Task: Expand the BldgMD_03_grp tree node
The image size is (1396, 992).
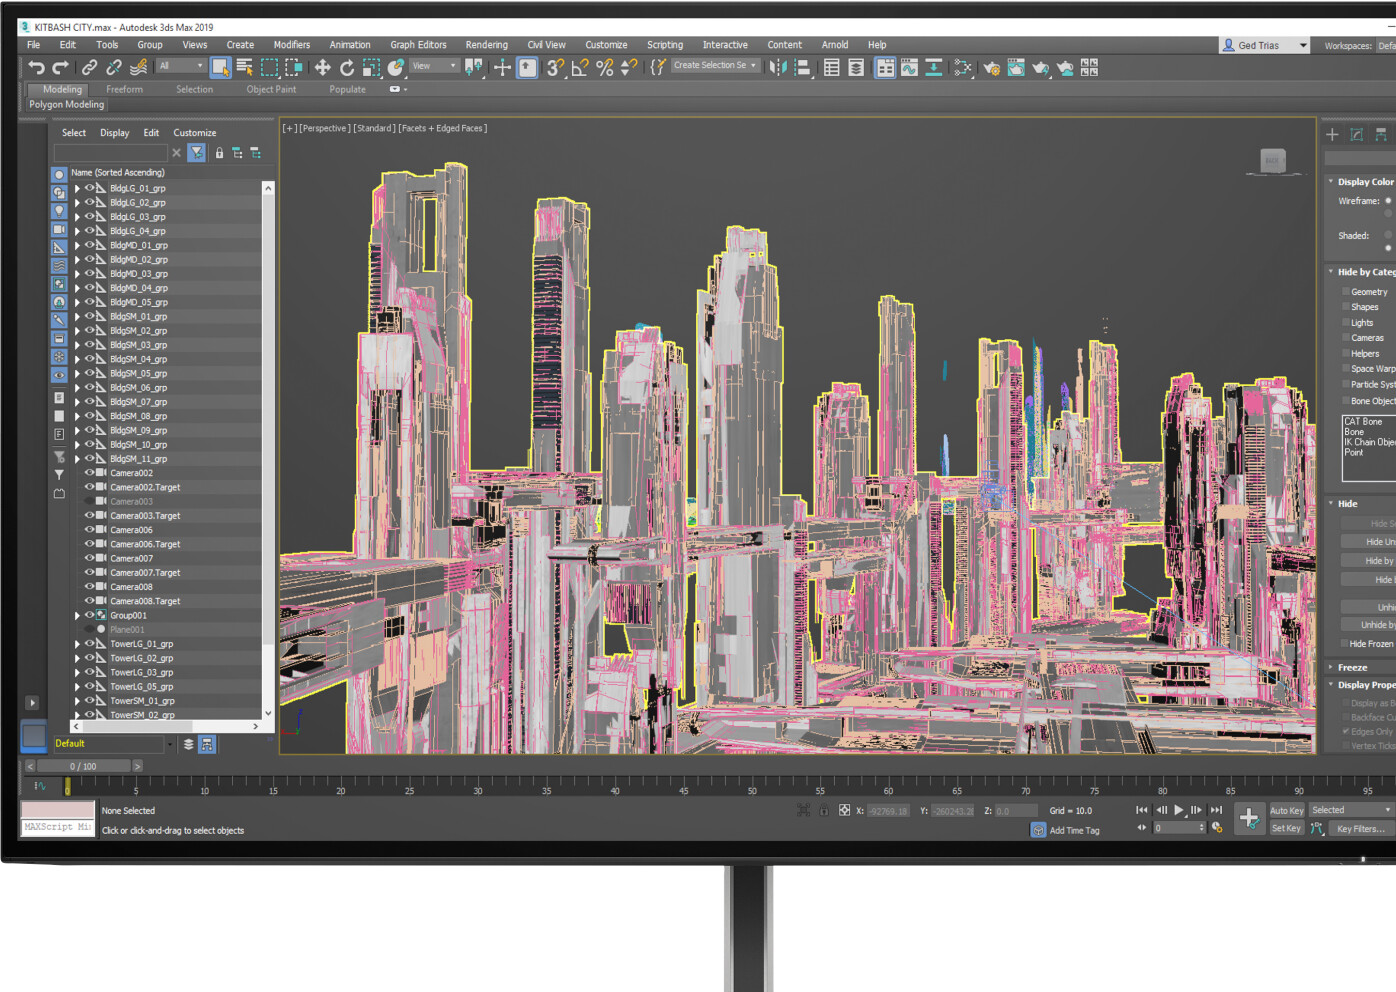Action: pyautogui.click(x=77, y=274)
